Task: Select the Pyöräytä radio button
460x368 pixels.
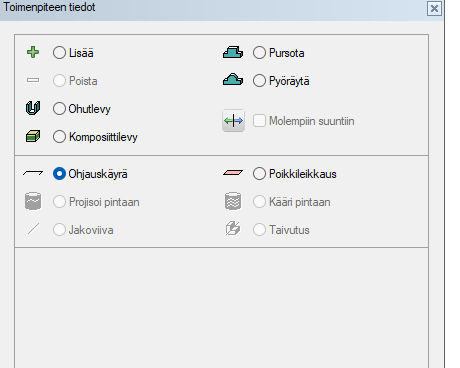Action: pyautogui.click(x=259, y=81)
